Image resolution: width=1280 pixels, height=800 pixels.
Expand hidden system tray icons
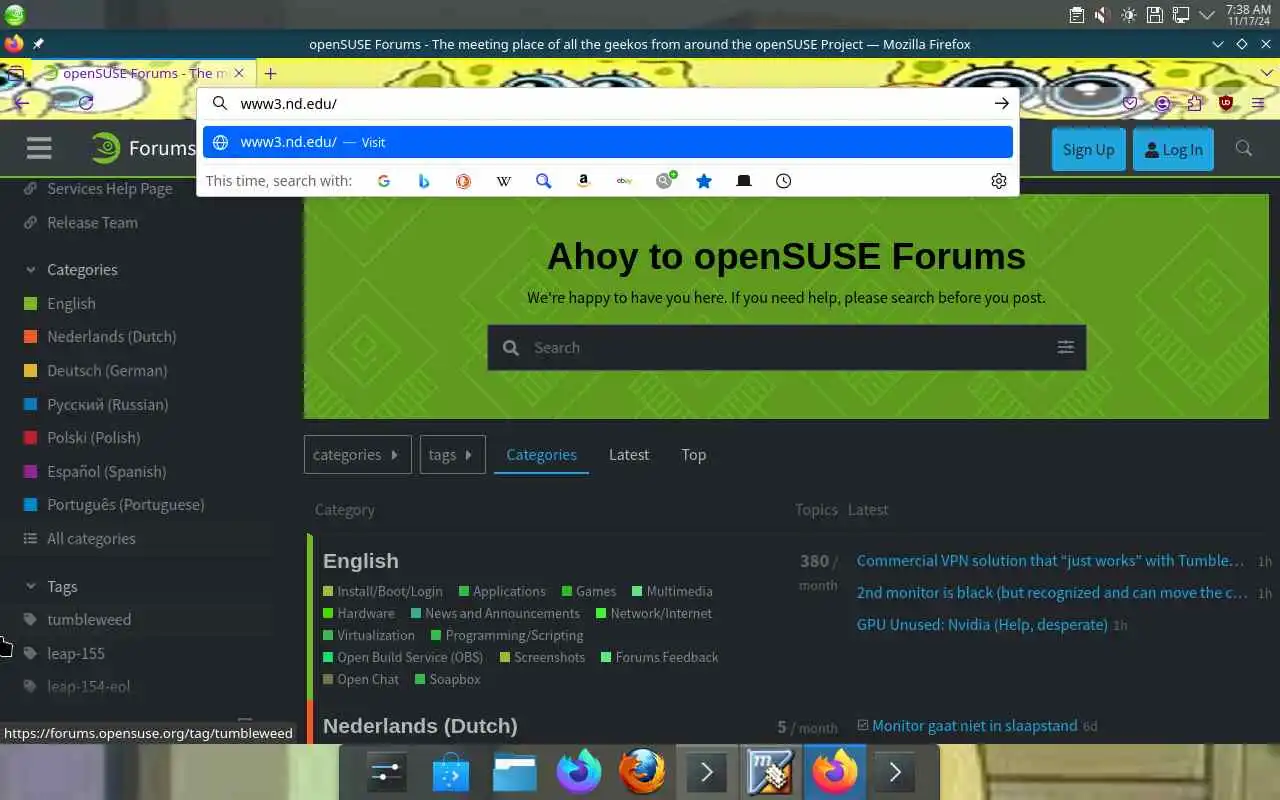tap(1207, 15)
